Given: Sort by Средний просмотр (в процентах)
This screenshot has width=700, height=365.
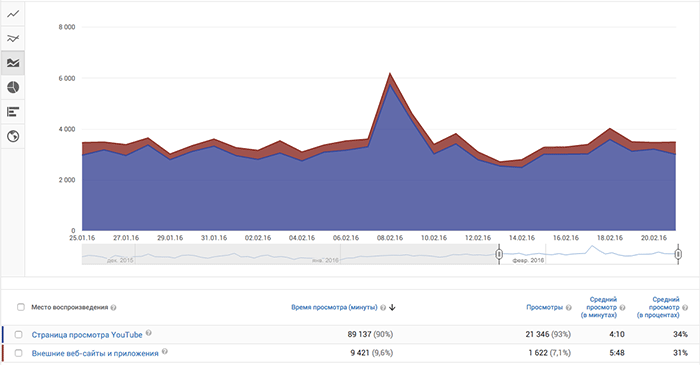Looking at the screenshot, I should (658, 307).
